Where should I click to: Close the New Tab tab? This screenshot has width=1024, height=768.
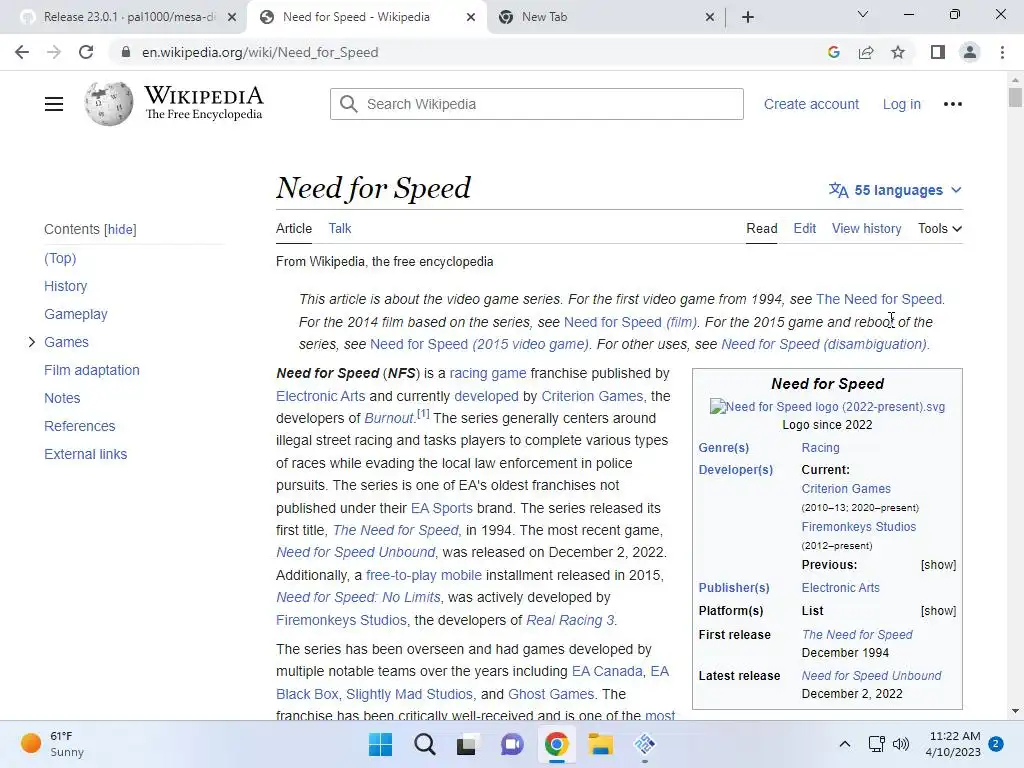(710, 17)
